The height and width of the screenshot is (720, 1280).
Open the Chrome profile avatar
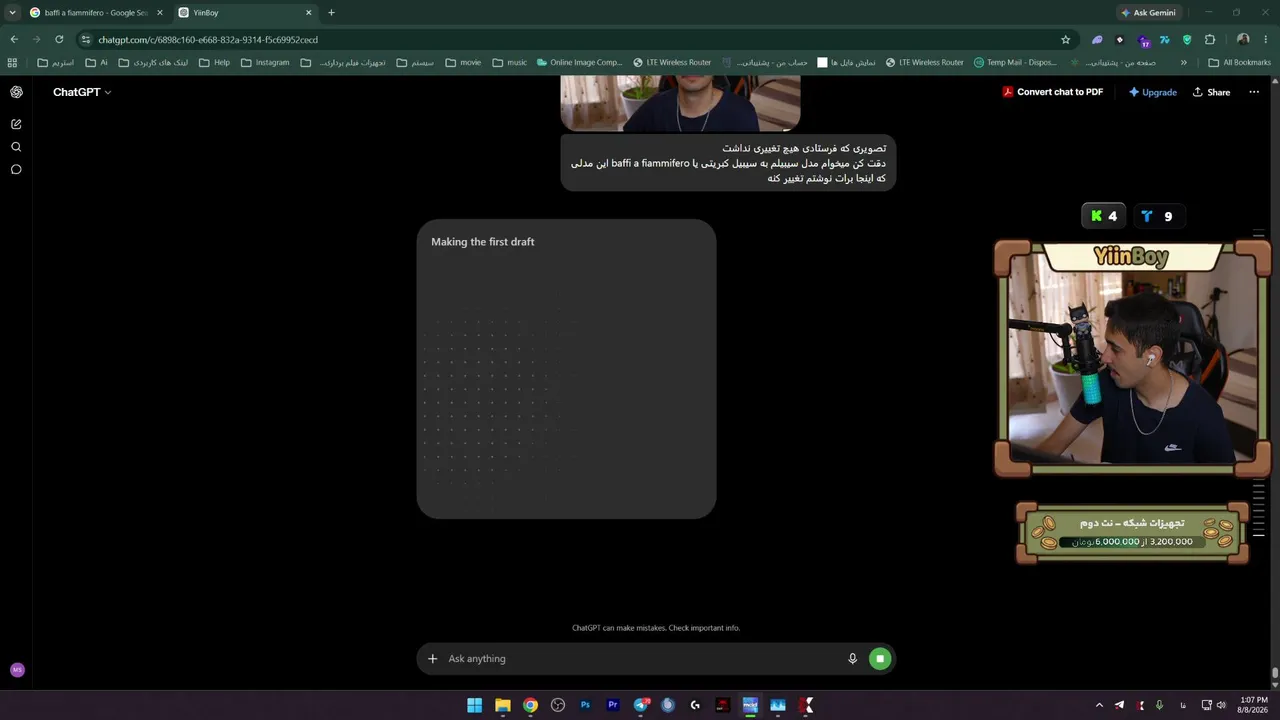click(x=1243, y=40)
